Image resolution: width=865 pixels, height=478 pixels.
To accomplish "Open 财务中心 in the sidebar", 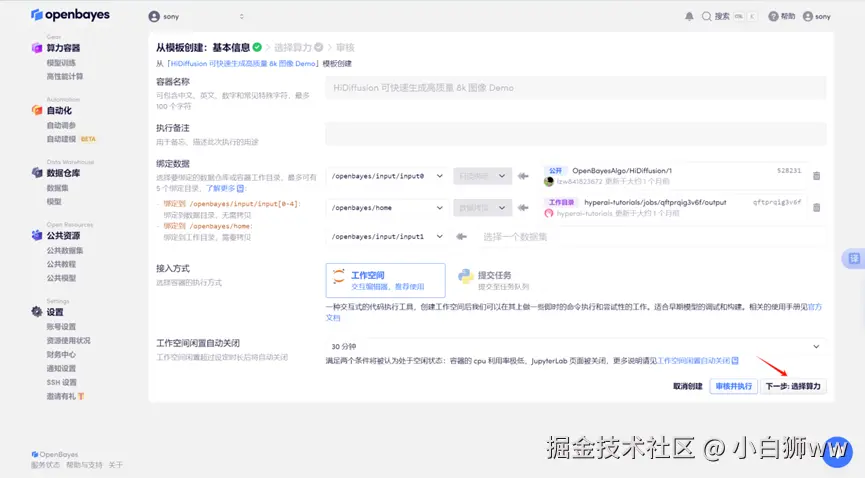I will 61,354.
